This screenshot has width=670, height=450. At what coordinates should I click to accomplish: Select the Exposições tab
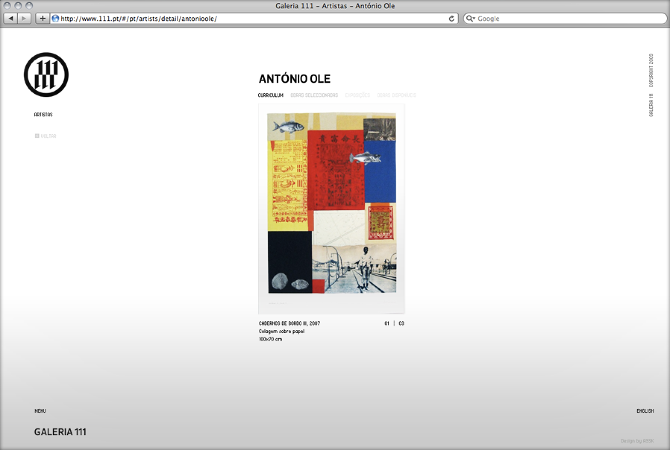[x=357, y=95]
